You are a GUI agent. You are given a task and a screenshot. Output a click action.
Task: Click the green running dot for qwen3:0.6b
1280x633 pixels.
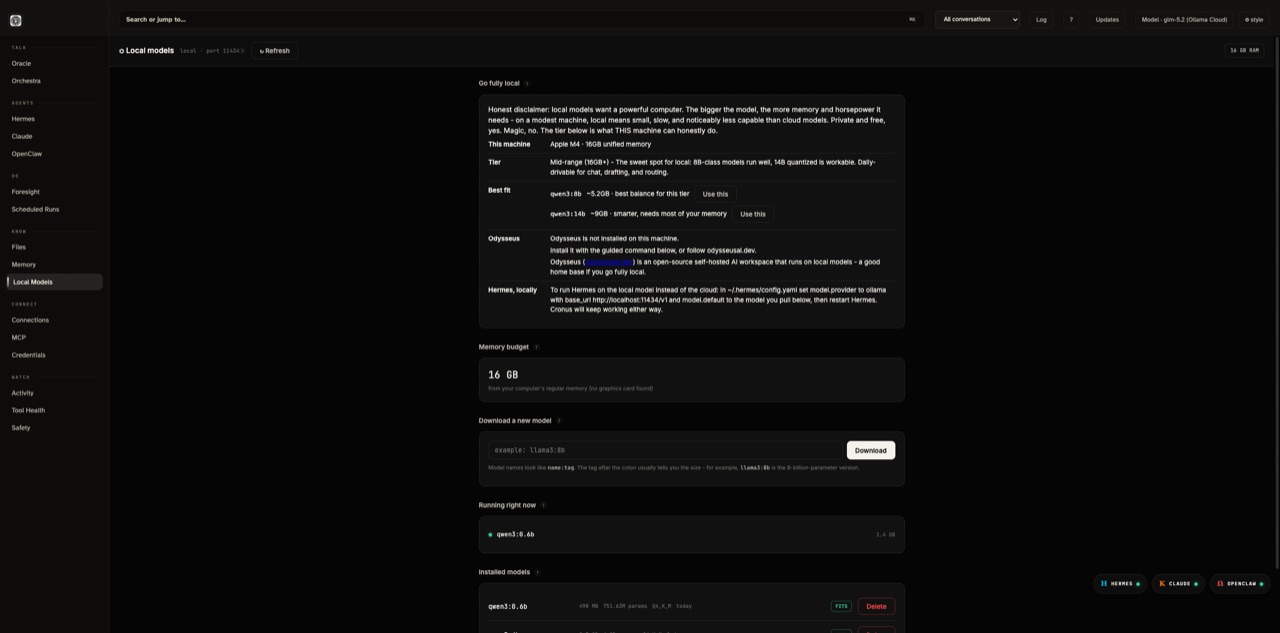[490, 535]
